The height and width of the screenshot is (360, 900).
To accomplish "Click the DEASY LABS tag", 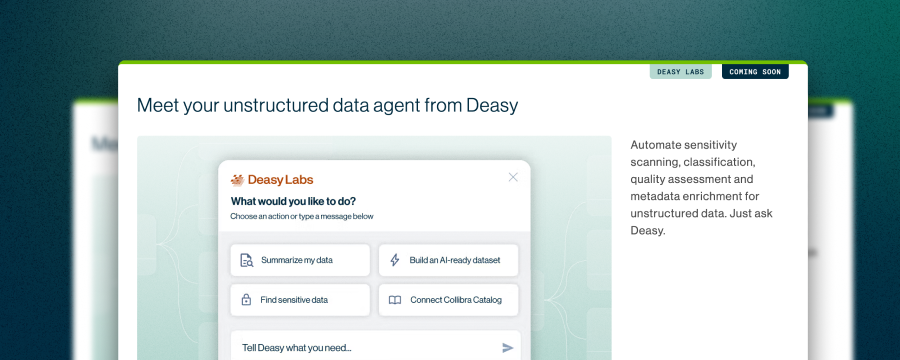I will (681, 72).
